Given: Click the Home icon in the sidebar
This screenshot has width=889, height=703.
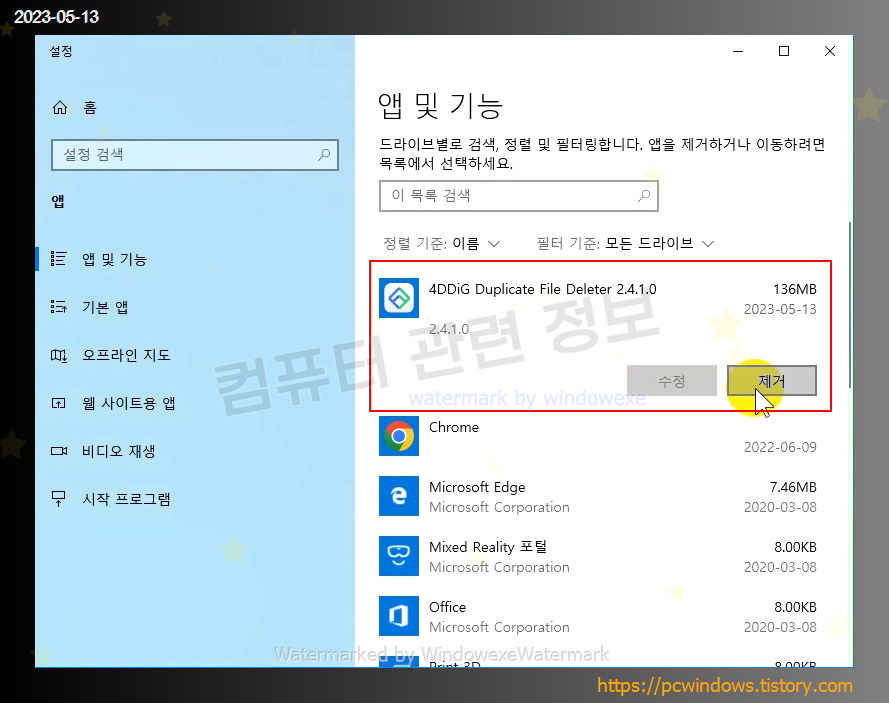Looking at the screenshot, I should click(x=60, y=108).
